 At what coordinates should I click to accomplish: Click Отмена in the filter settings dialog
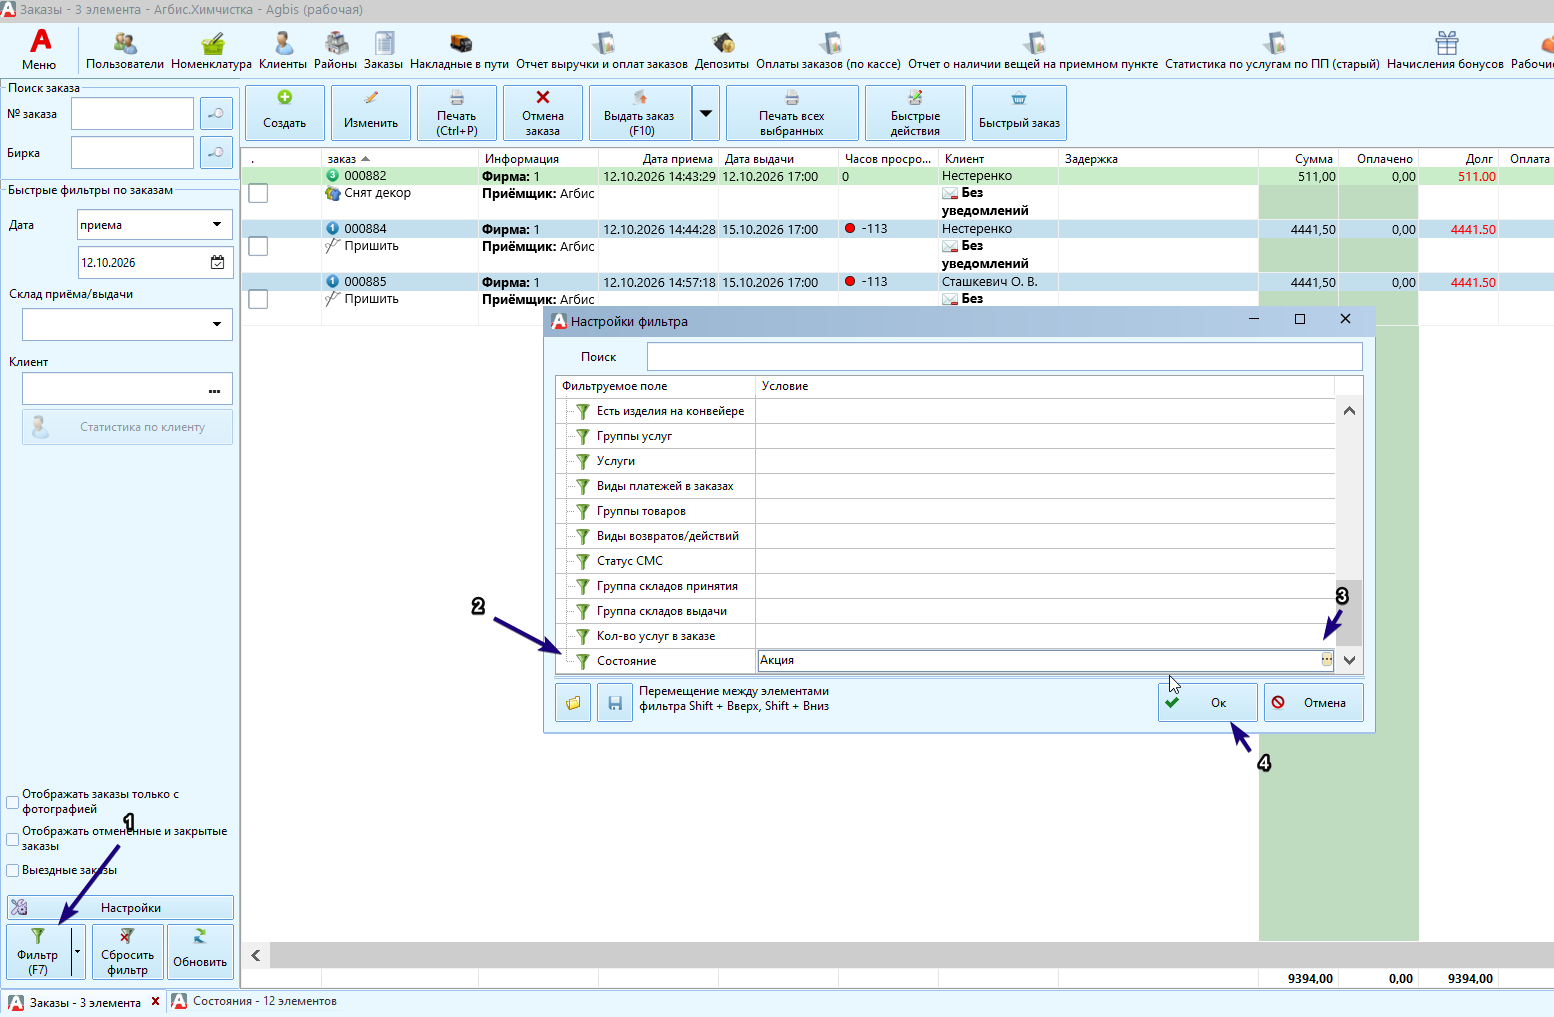pos(1313,703)
